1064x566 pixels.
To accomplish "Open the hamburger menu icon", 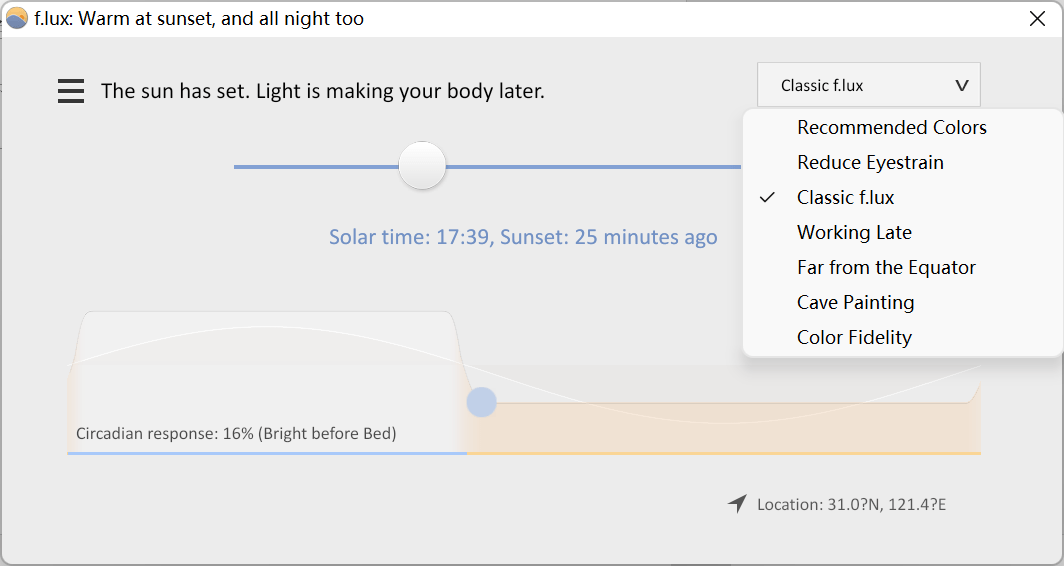I will 71,91.
